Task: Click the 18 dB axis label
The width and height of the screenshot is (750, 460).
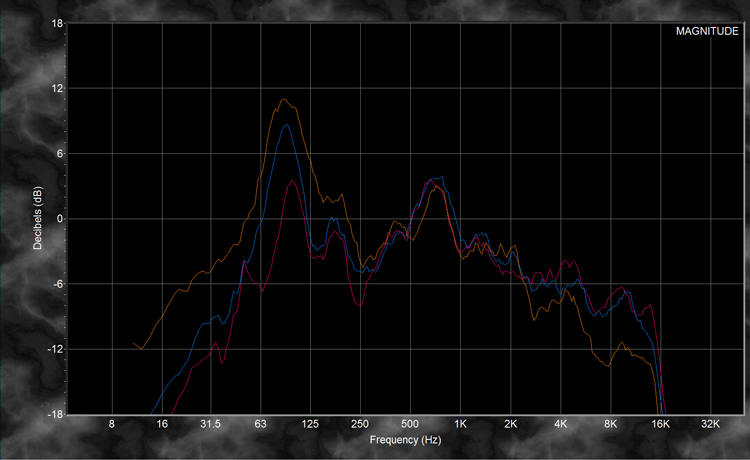Action: click(x=57, y=23)
